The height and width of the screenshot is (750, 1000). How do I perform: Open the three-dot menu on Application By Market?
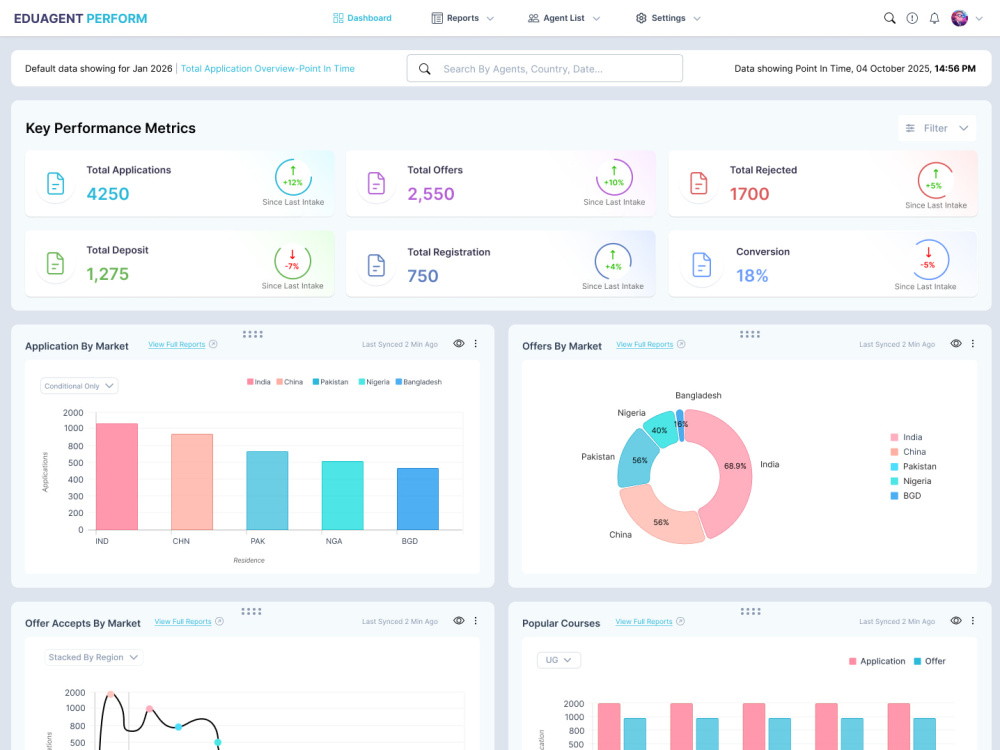click(x=476, y=344)
